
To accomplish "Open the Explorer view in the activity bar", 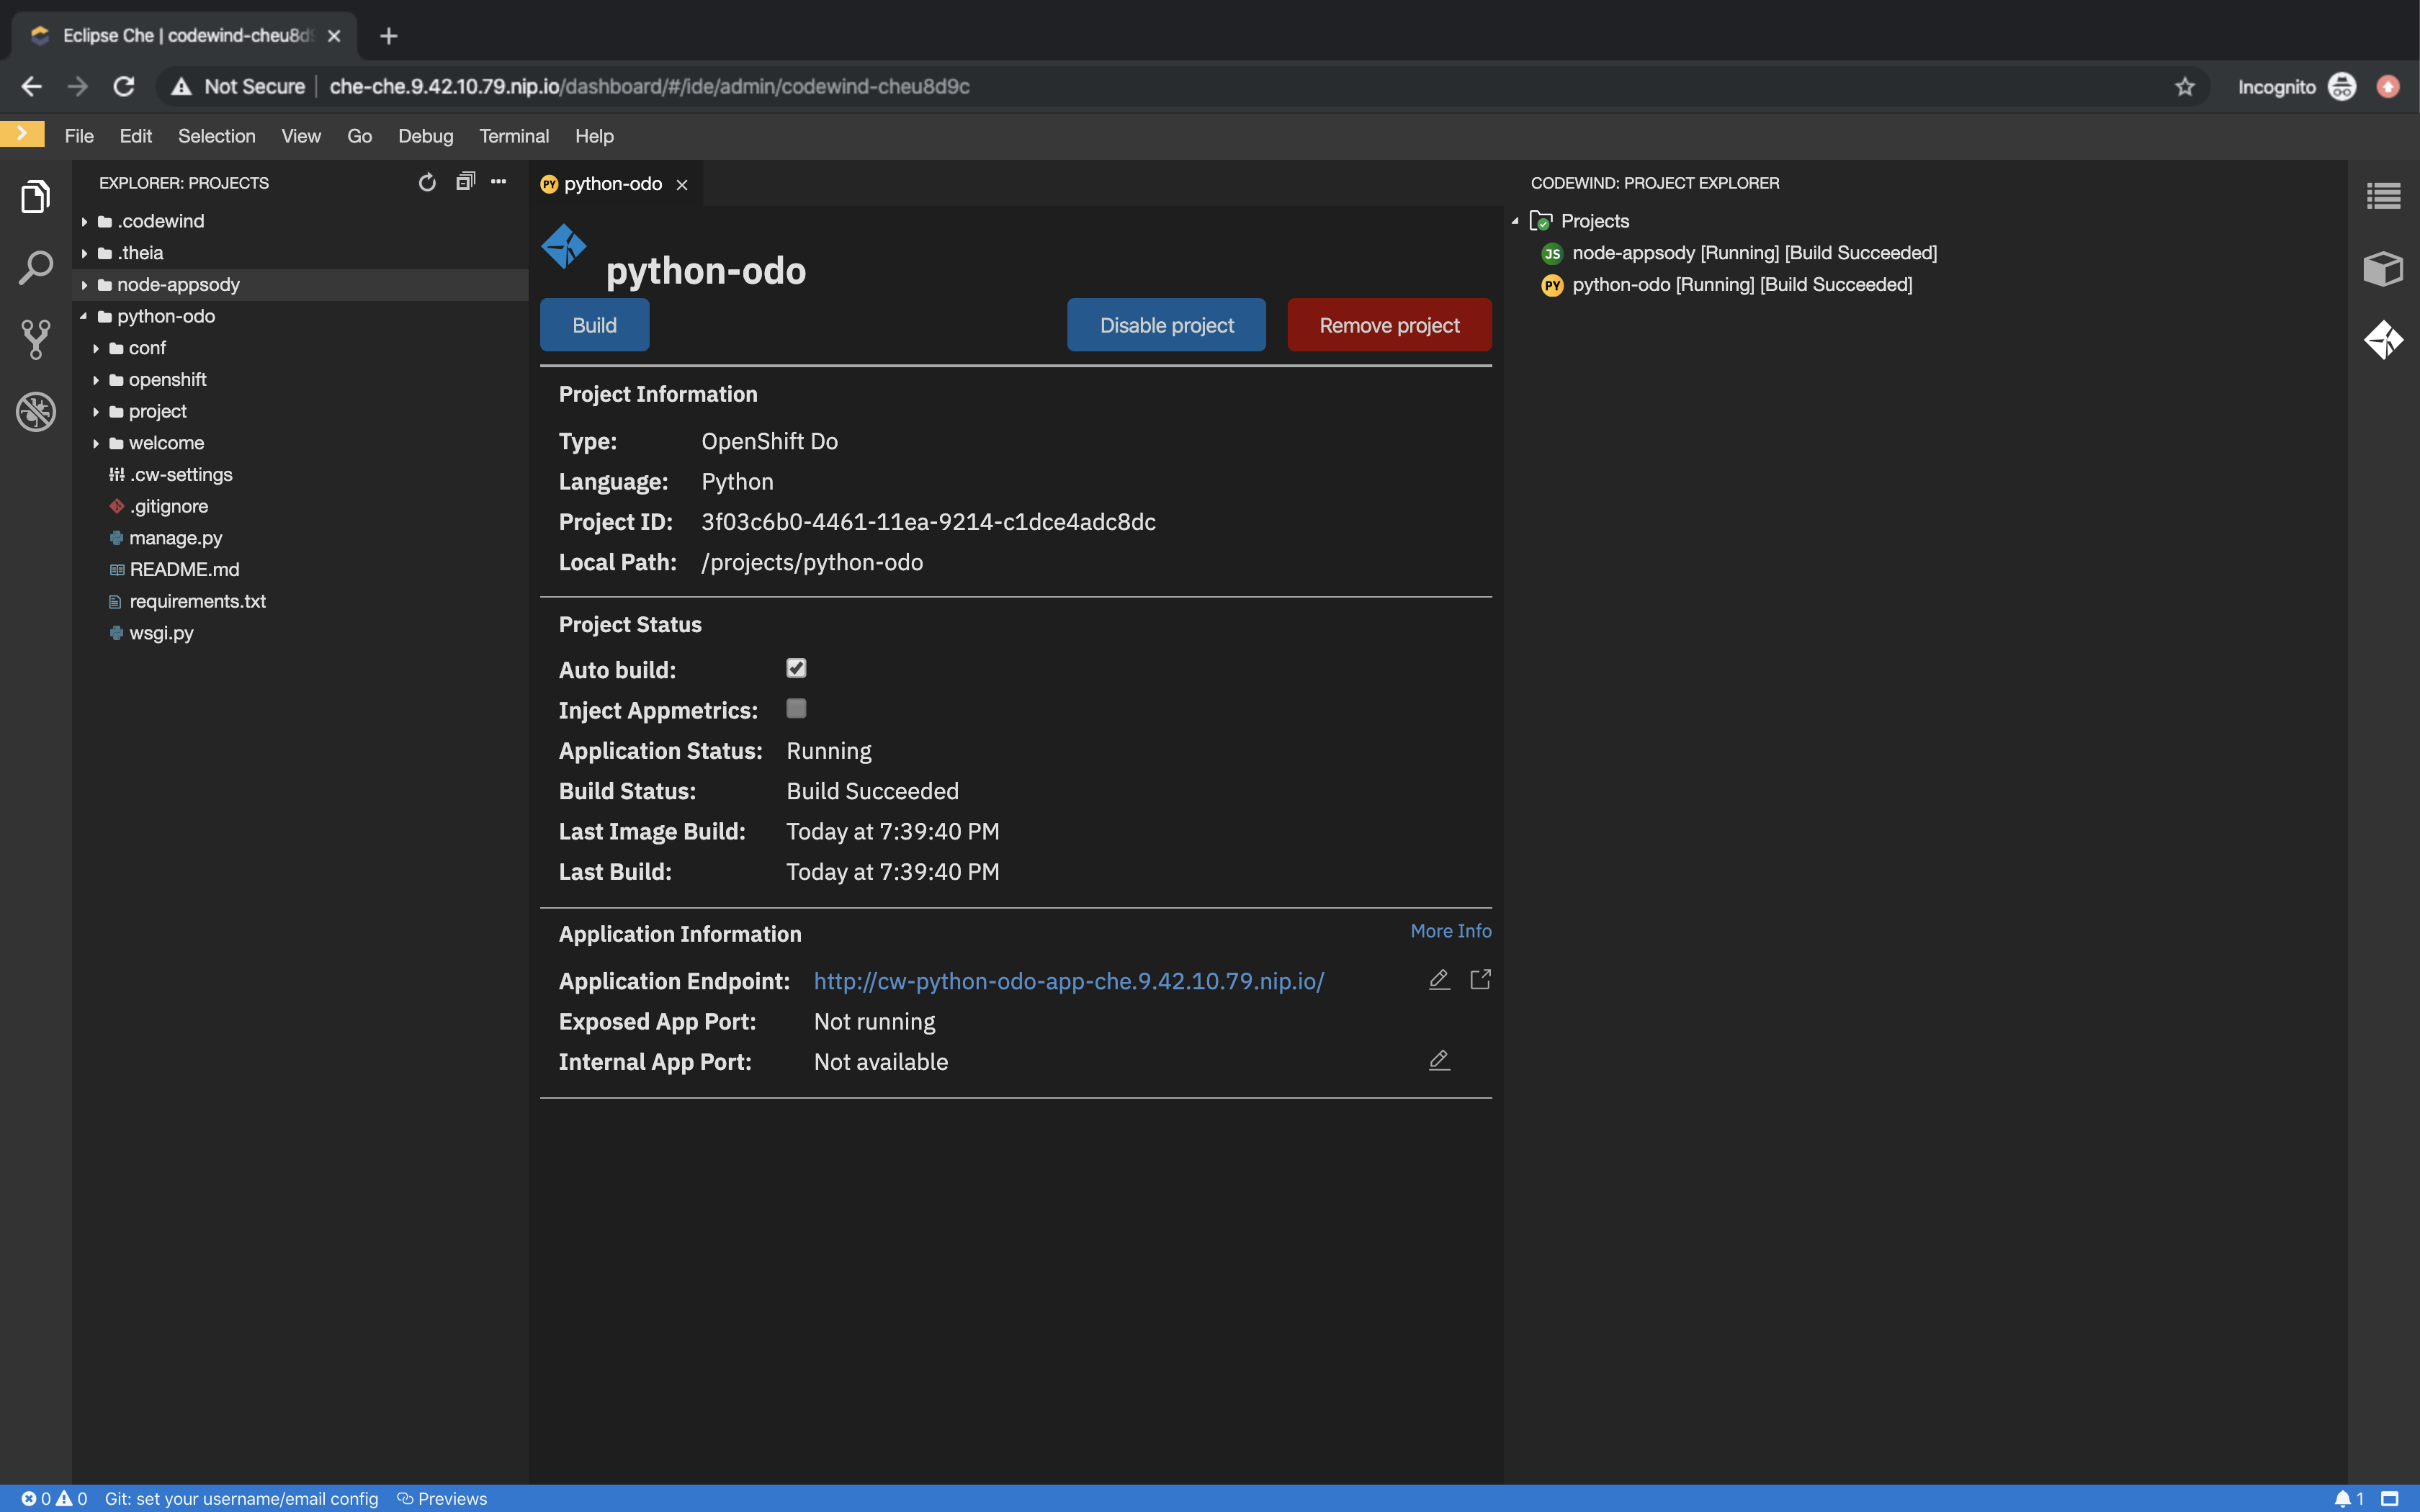I will click(35, 196).
